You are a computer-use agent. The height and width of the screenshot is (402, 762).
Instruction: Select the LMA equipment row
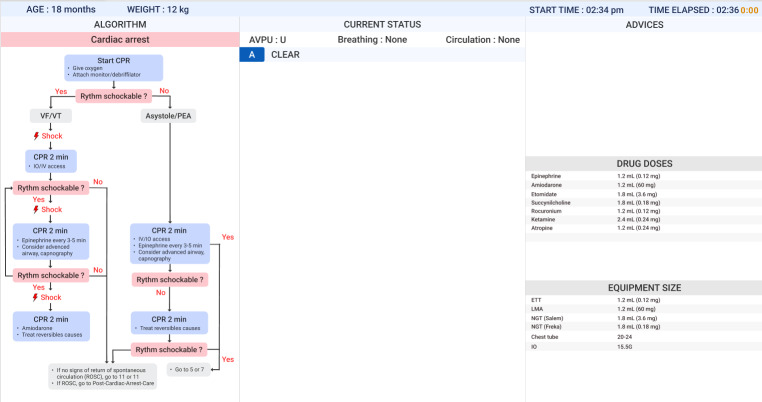click(644, 309)
